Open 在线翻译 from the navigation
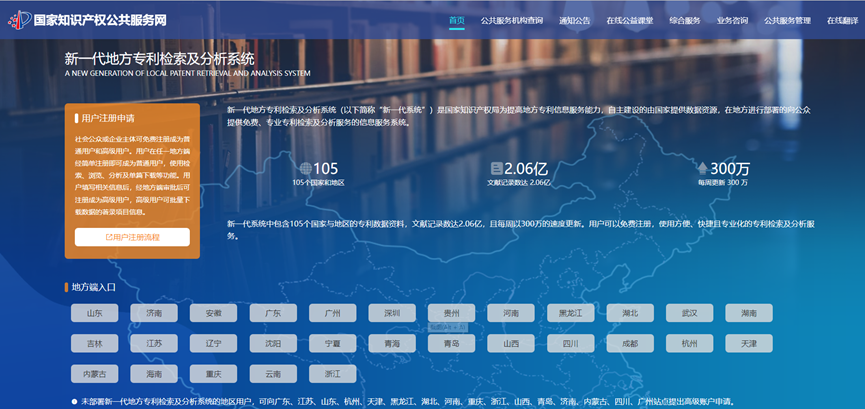 click(x=842, y=21)
